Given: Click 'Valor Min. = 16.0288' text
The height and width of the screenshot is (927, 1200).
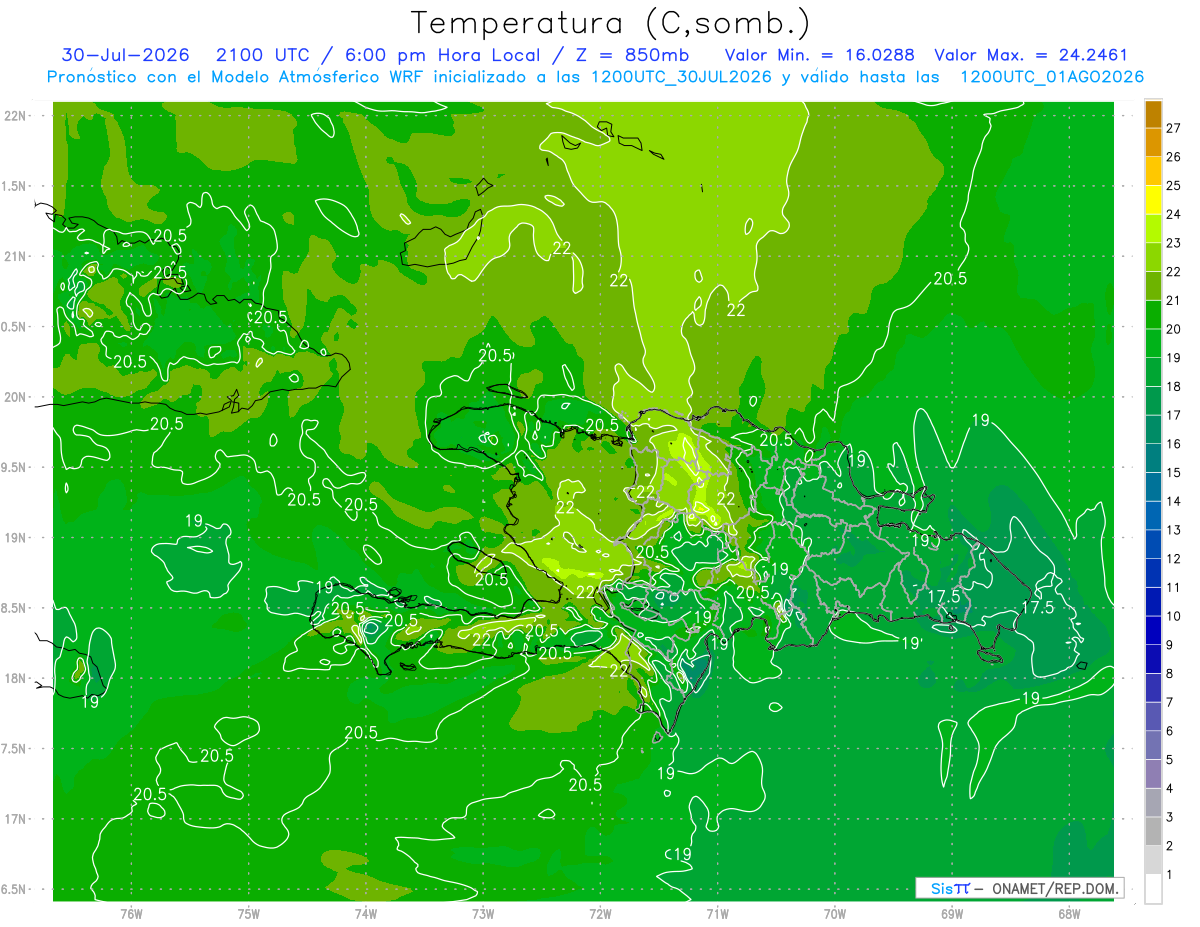Looking at the screenshot, I should 819,55.
